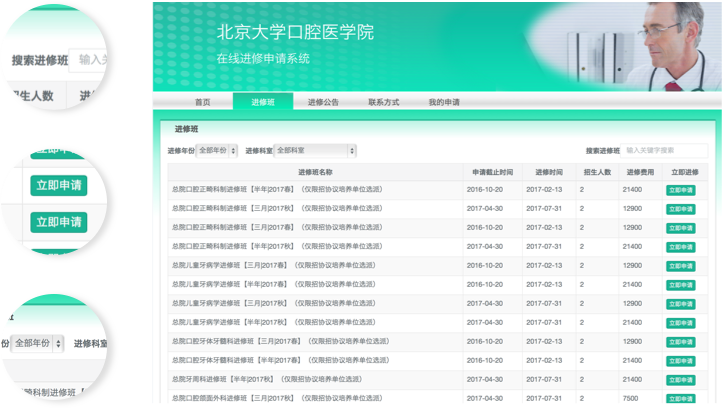Image resolution: width=722 pixels, height=408 pixels.
Task: Select class name 总院口腔正畸科制进修班【半年|2017秋】
Action: tap(277, 246)
